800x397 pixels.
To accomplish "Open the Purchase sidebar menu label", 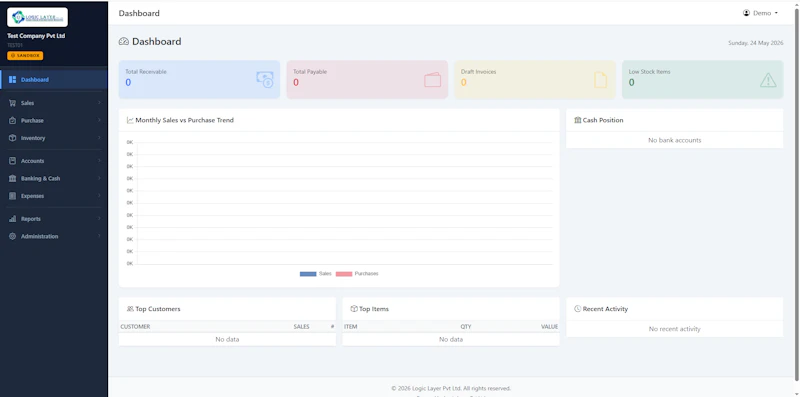I will point(32,120).
